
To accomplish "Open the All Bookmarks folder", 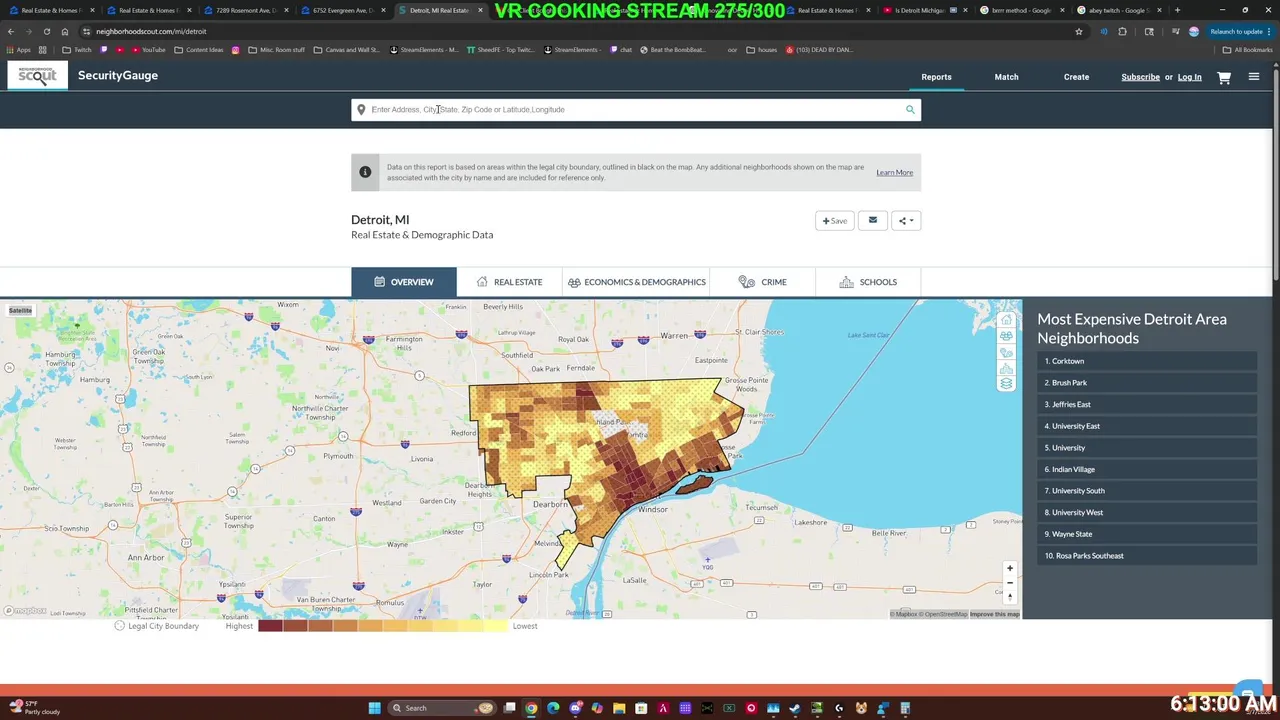I will point(1247,50).
